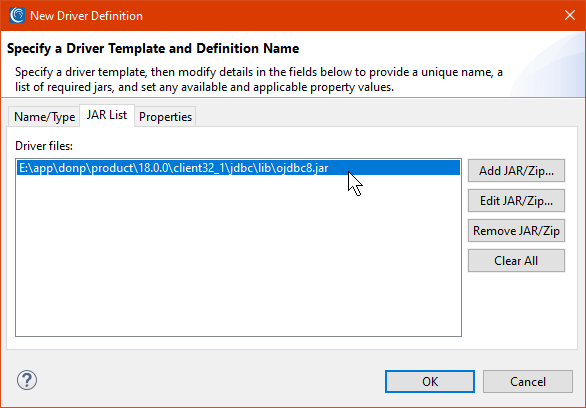The width and height of the screenshot is (586, 408).
Task: Click the Add JAR/Zip button
Action: [x=516, y=171]
